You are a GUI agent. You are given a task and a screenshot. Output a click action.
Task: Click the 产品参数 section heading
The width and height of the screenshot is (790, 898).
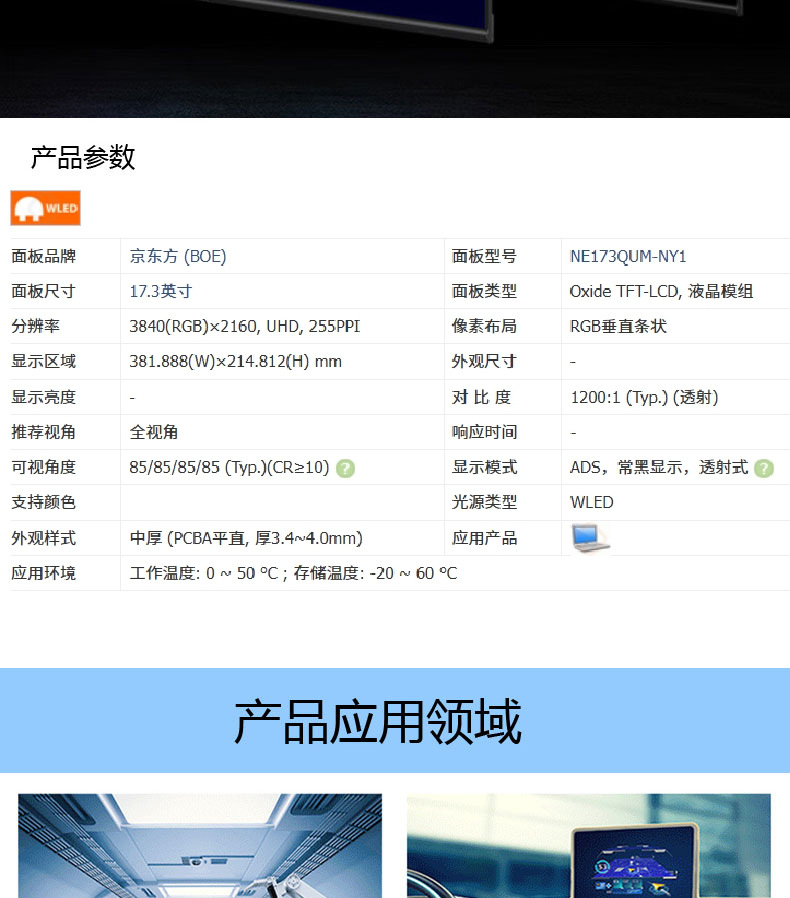[83, 157]
